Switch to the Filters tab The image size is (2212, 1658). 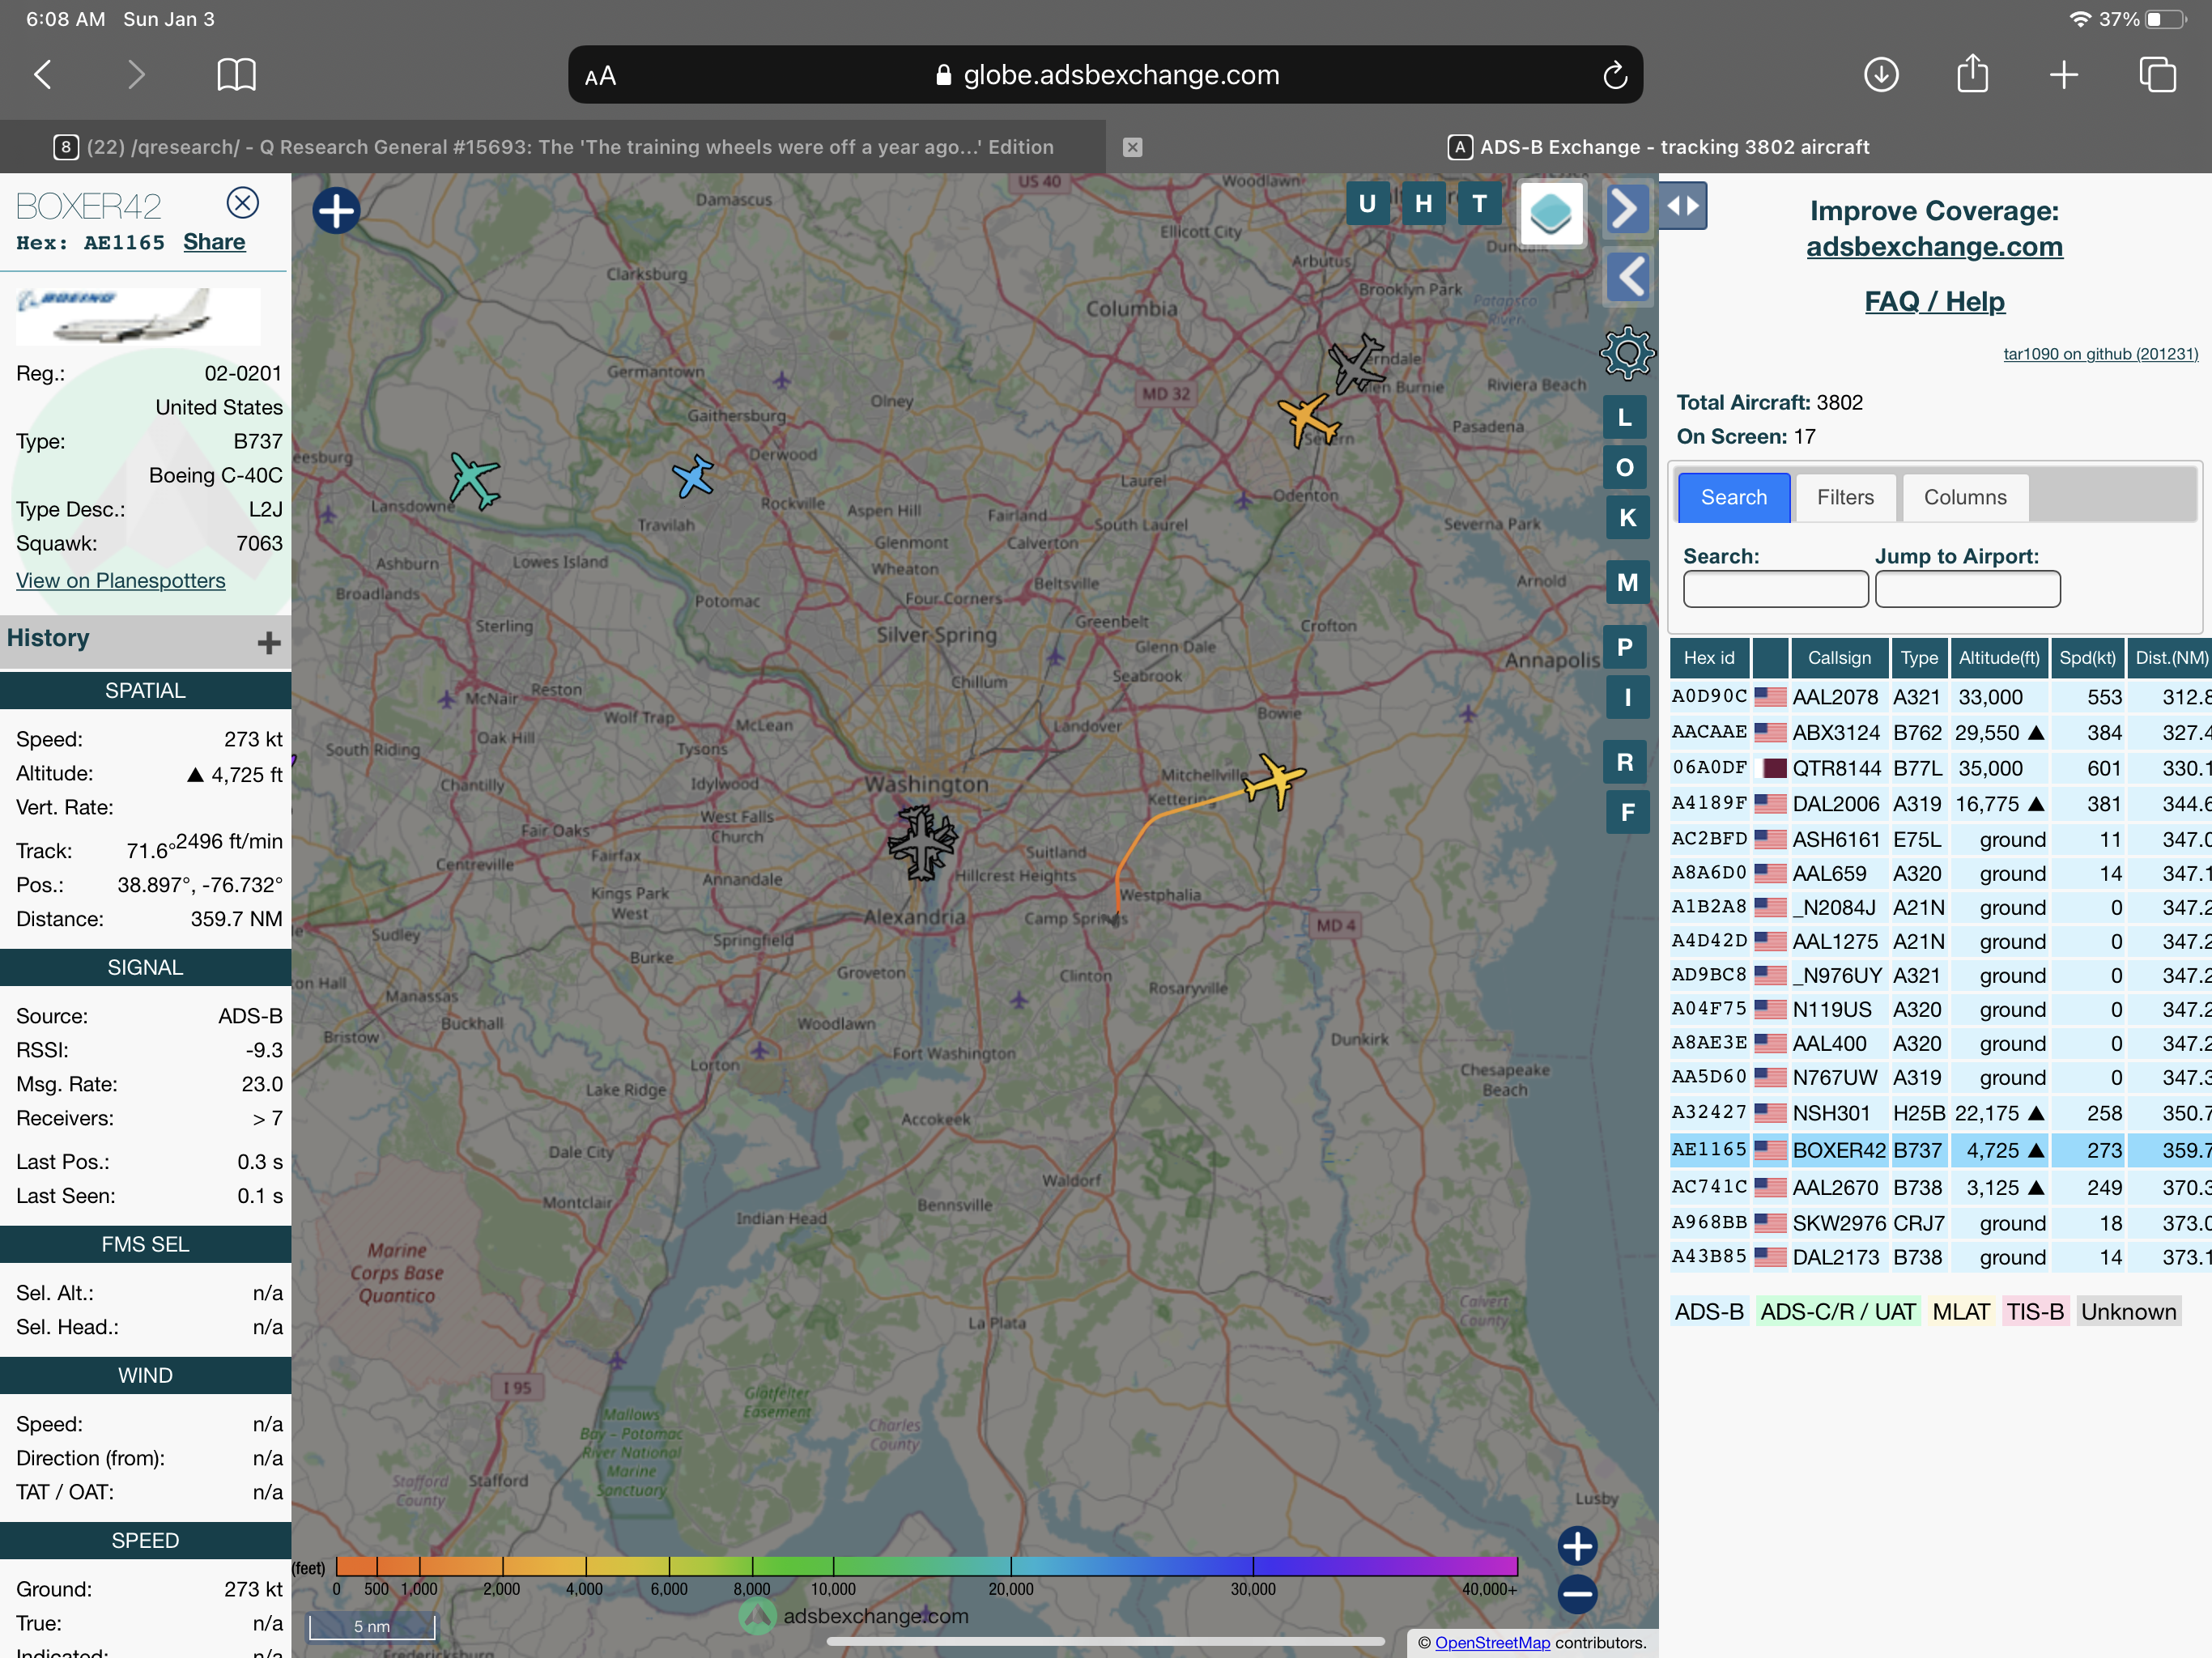pos(1845,497)
